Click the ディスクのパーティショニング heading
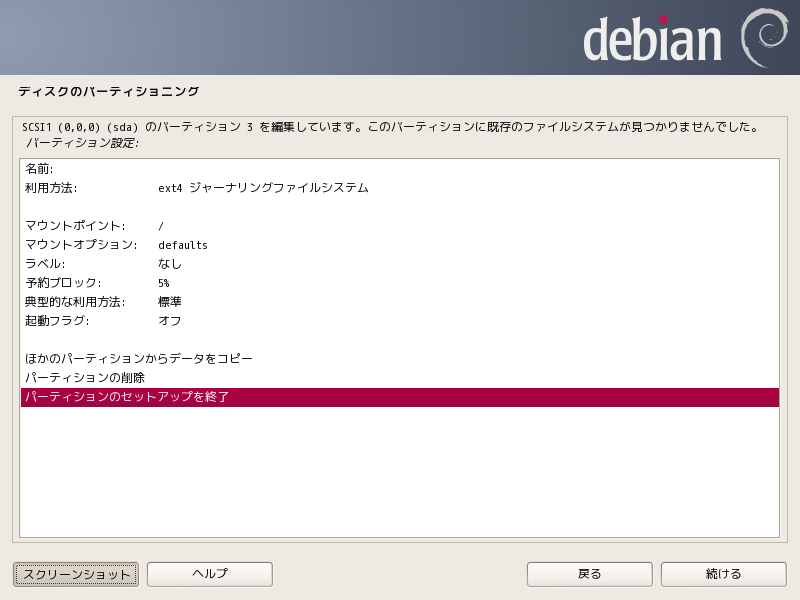 tap(109, 92)
